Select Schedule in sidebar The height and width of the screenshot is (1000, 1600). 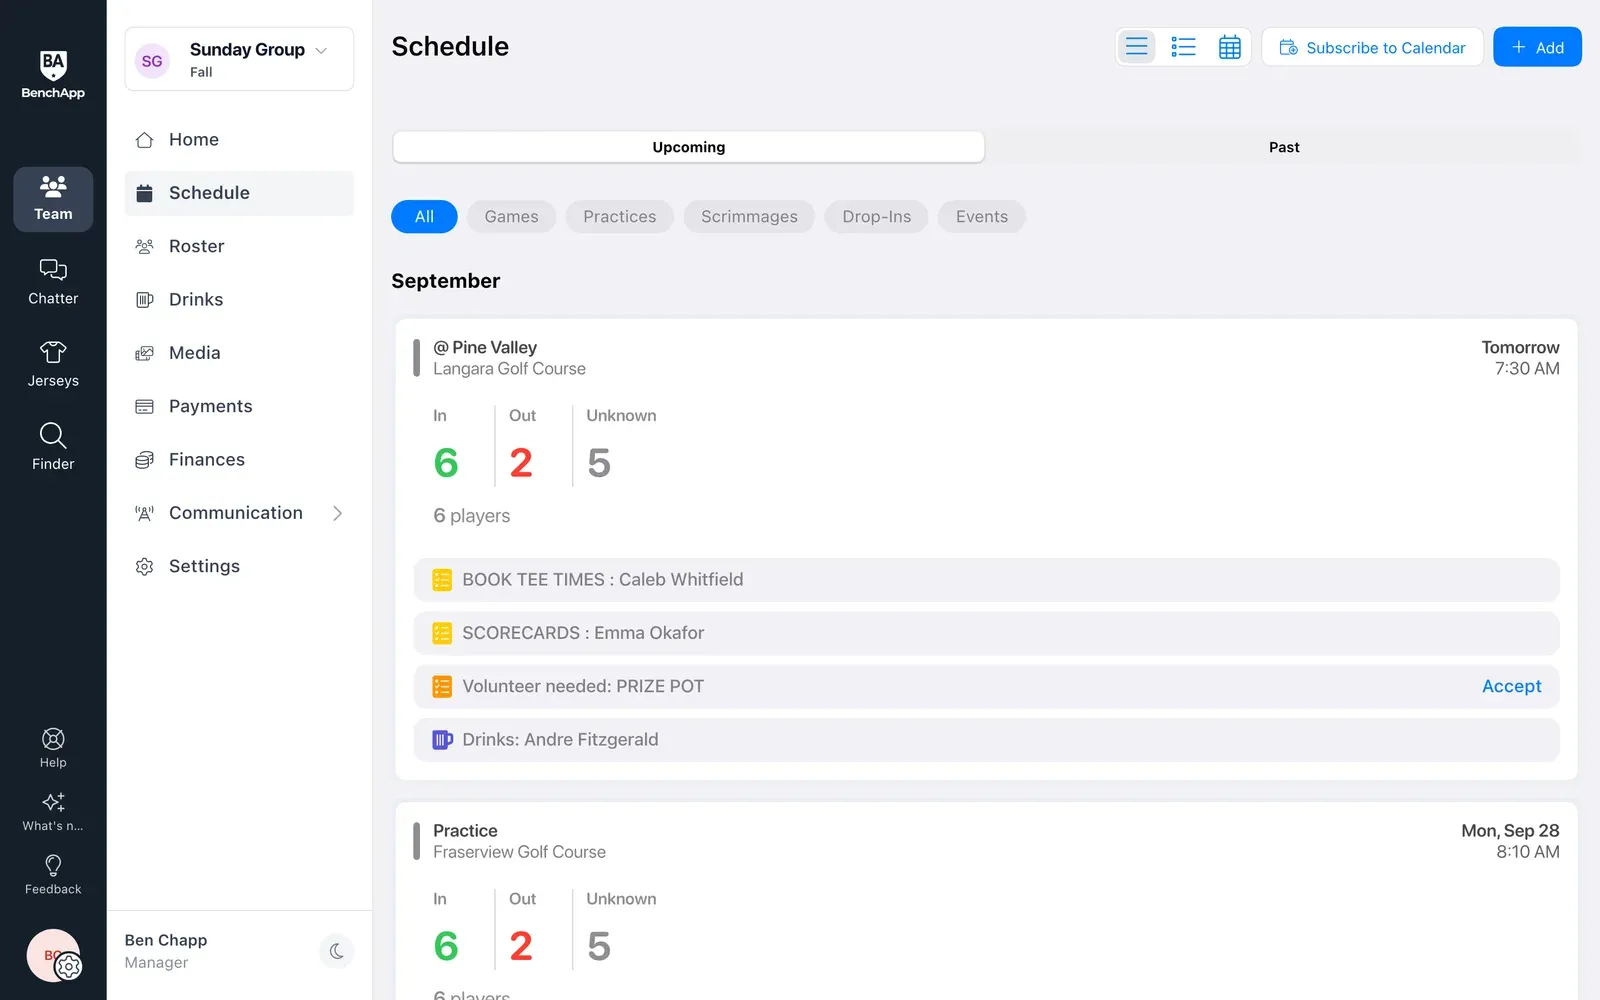239,193
